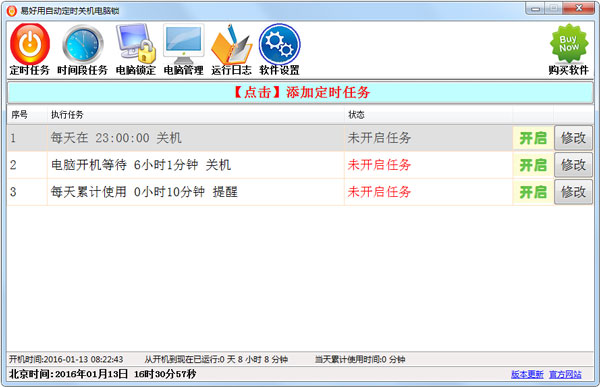Image resolution: width=600 pixels, height=387 pixels.
Task: Click the 北京时间 clock text
Action: click(103, 374)
